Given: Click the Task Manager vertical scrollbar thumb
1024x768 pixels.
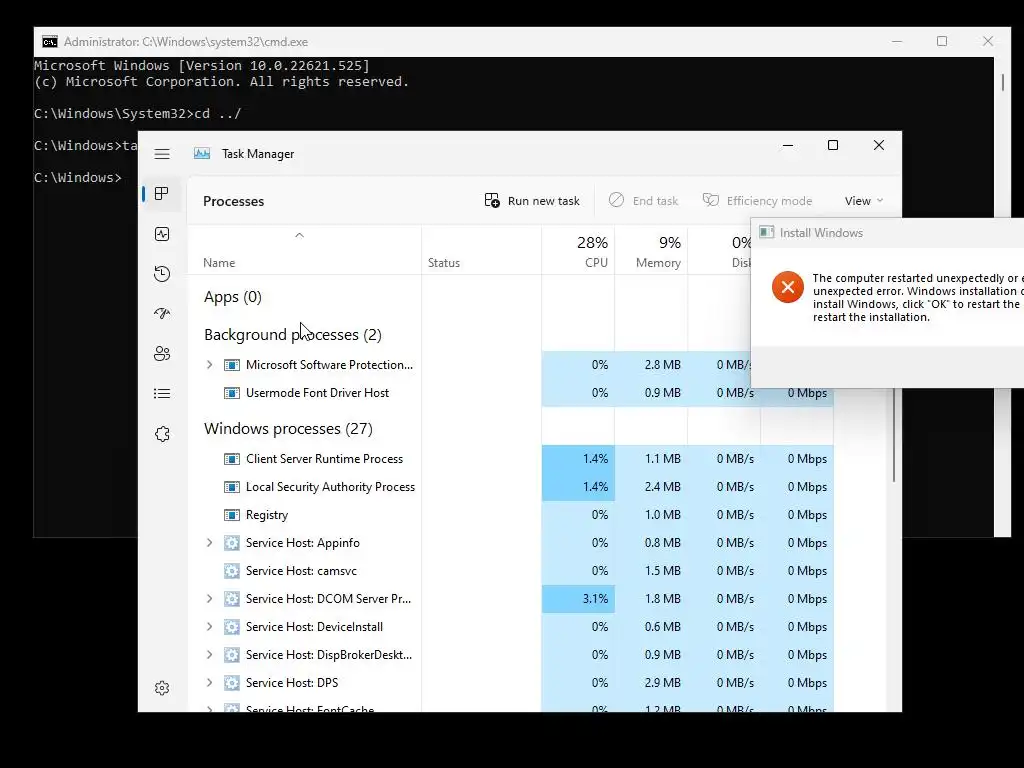Looking at the screenshot, I should [894, 436].
